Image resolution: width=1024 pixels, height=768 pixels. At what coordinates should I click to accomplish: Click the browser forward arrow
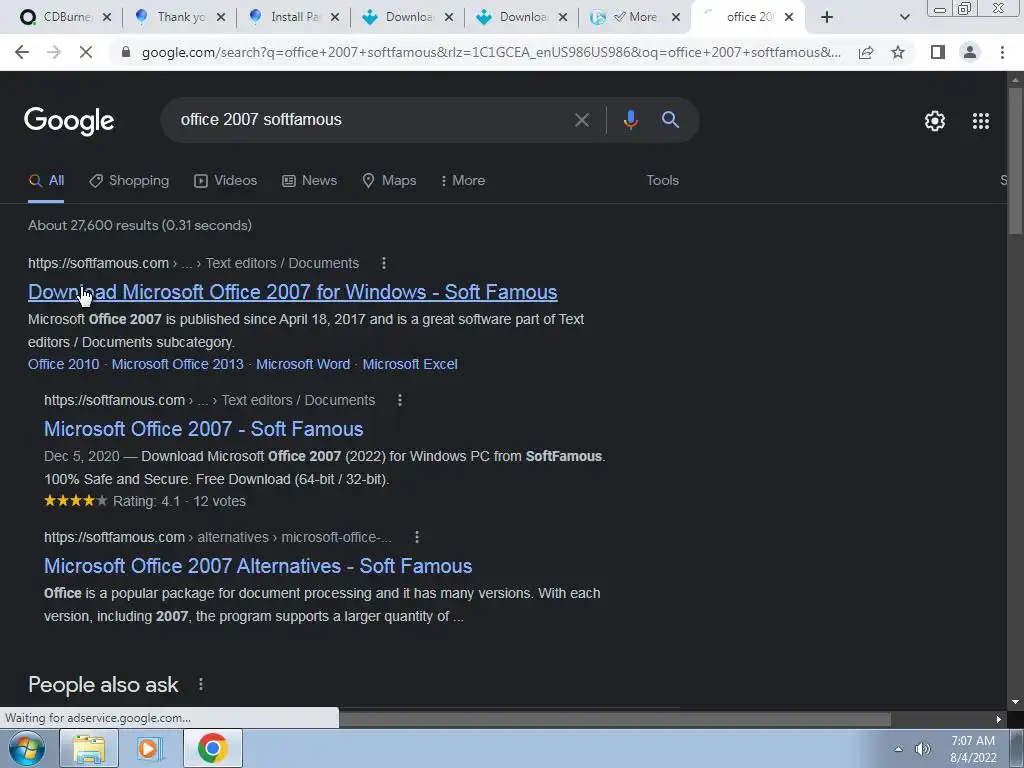[x=54, y=52]
